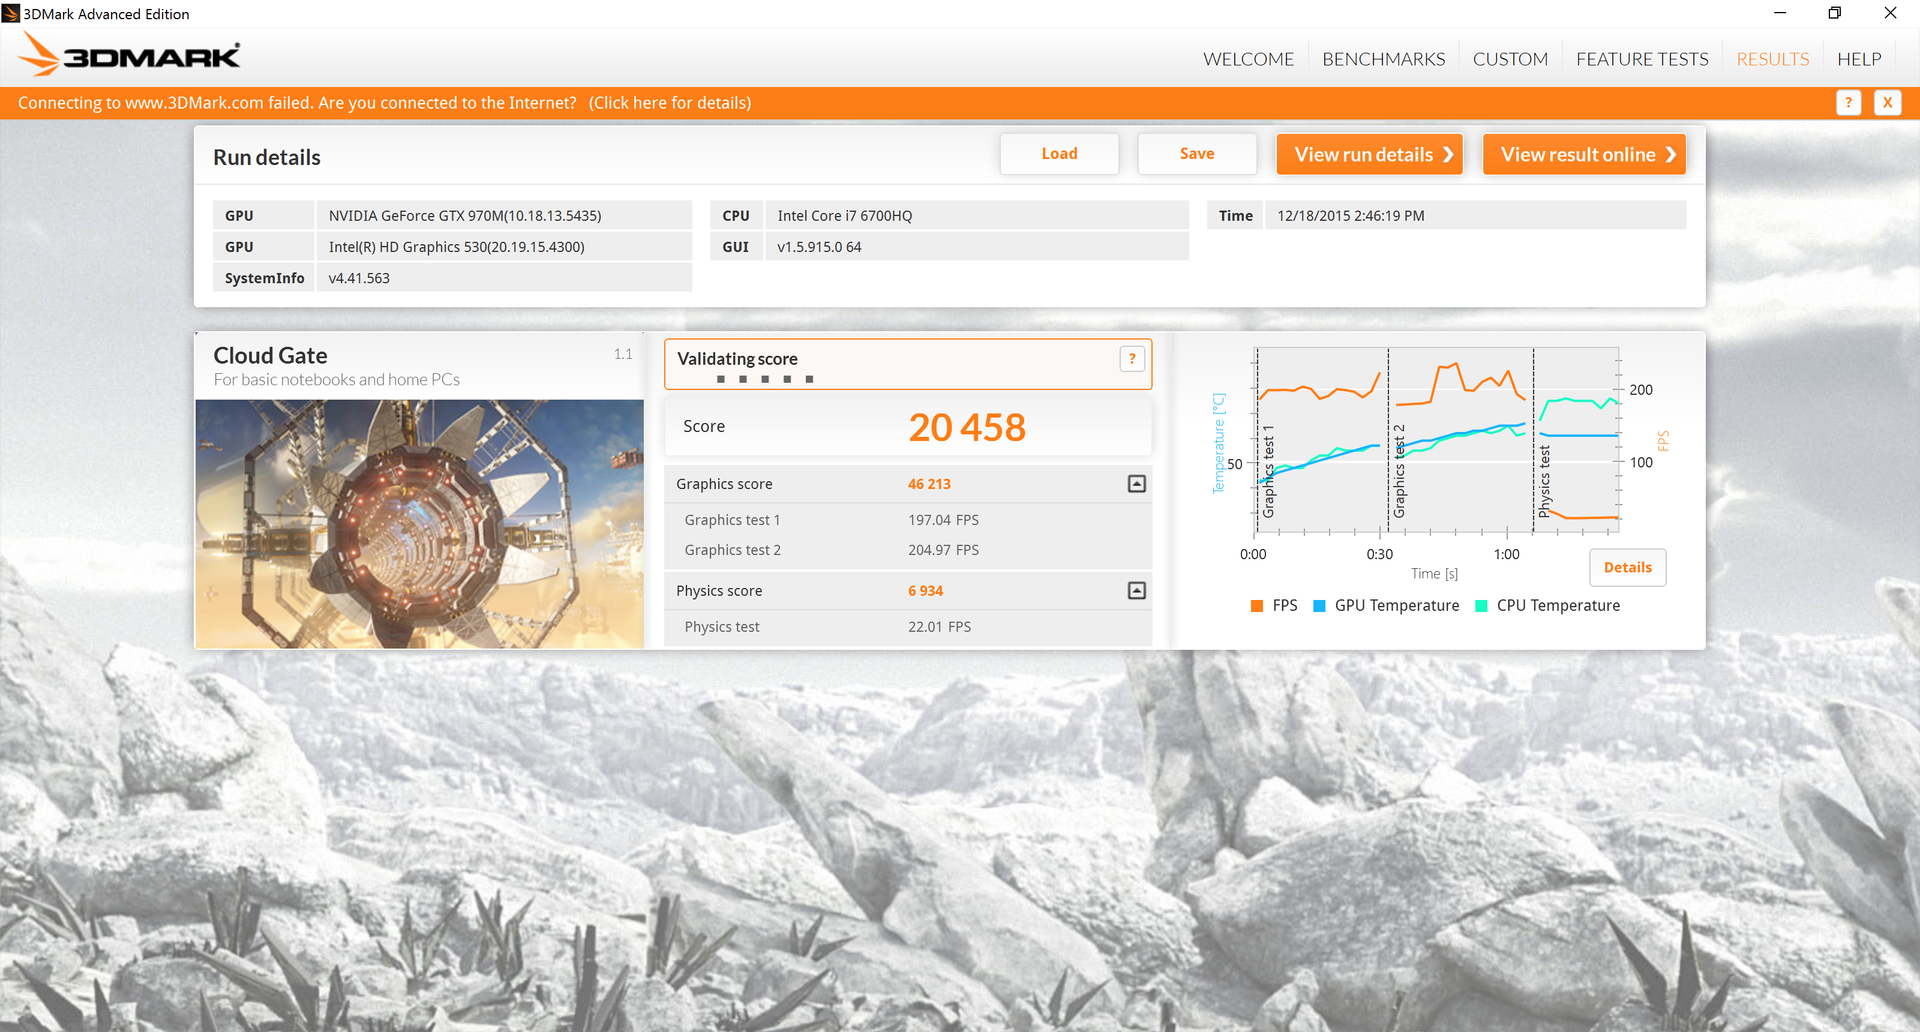The height and width of the screenshot is (1032, 1920).
Task: Click the FPS legend label
Action: tap(1285, 606)
